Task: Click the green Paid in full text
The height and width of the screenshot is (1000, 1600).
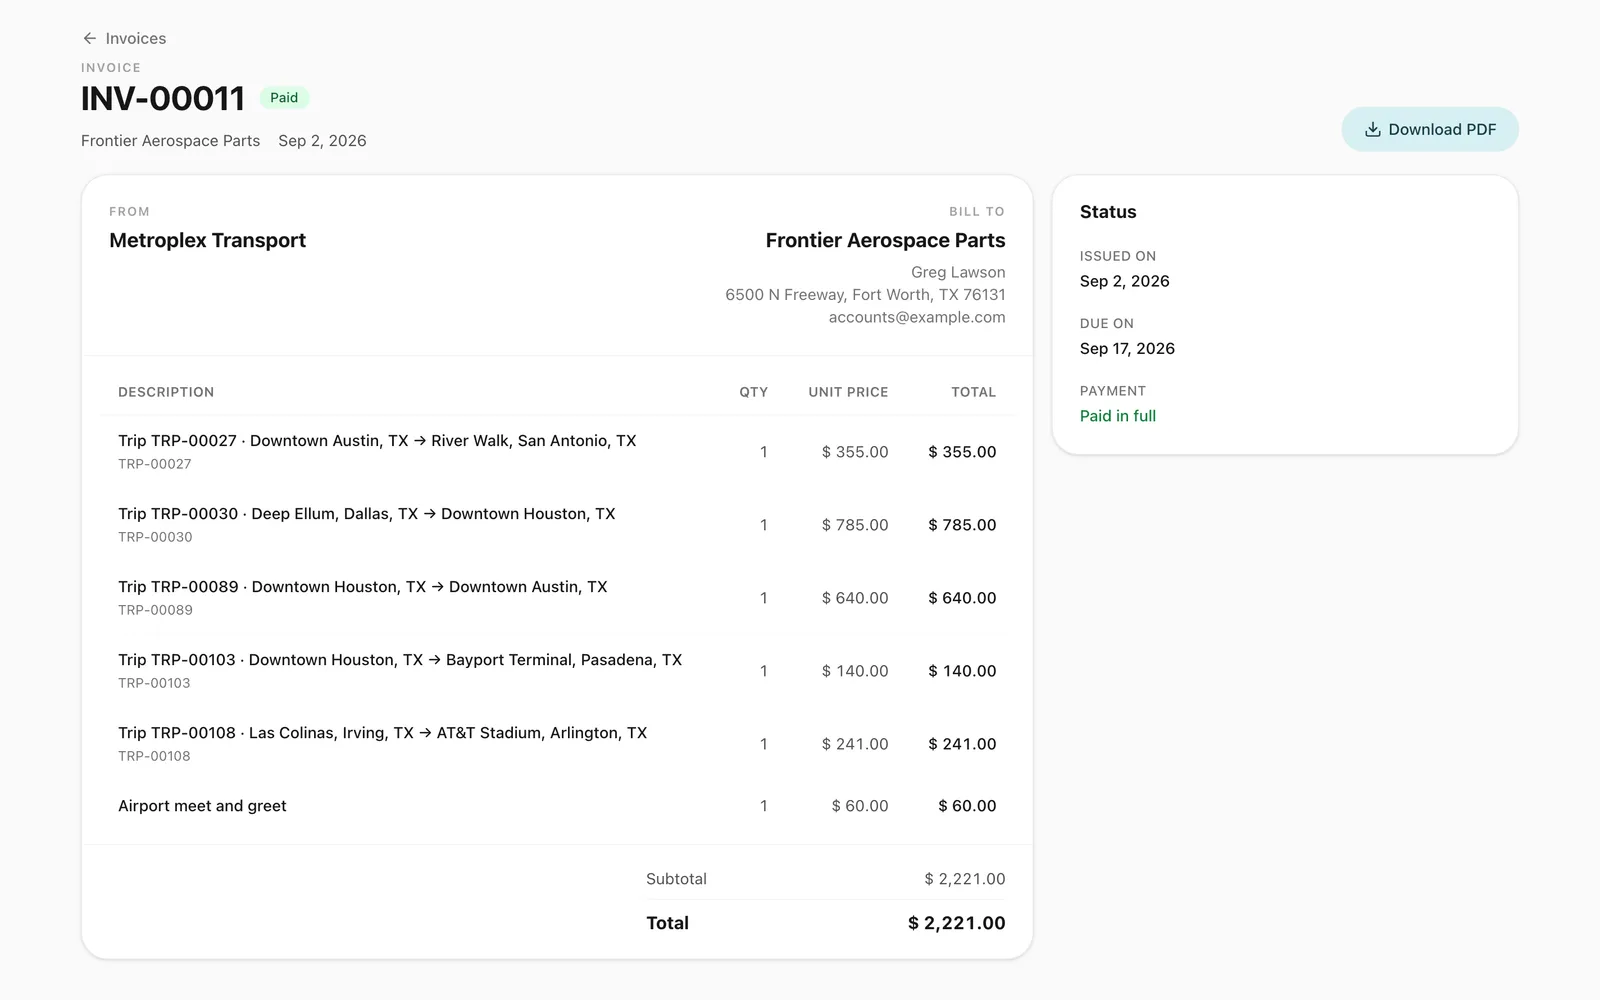Action: coord(1118,416)
